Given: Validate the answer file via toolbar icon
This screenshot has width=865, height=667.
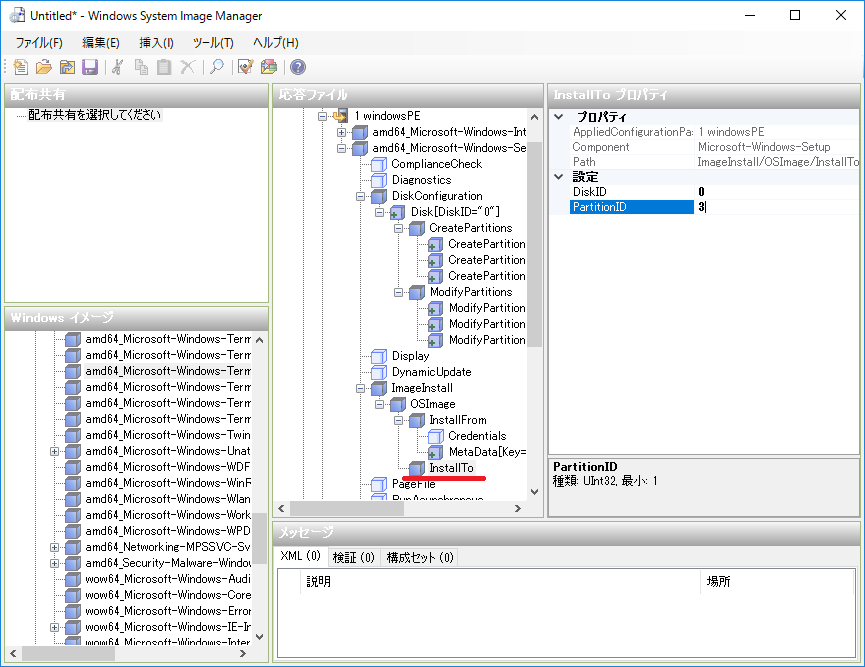Looking at the screenshot, I should [x=245, y=67].
